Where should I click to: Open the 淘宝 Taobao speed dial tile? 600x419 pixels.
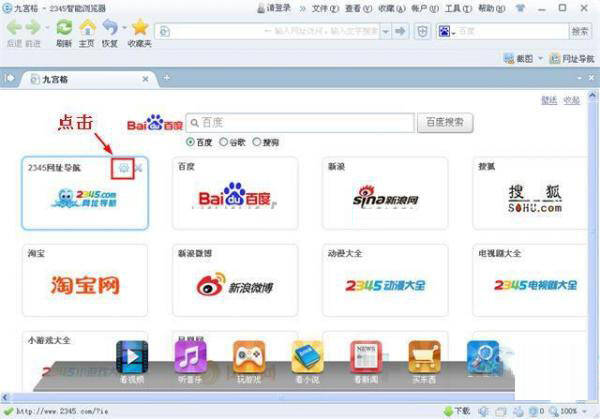[x=85, y=280]
